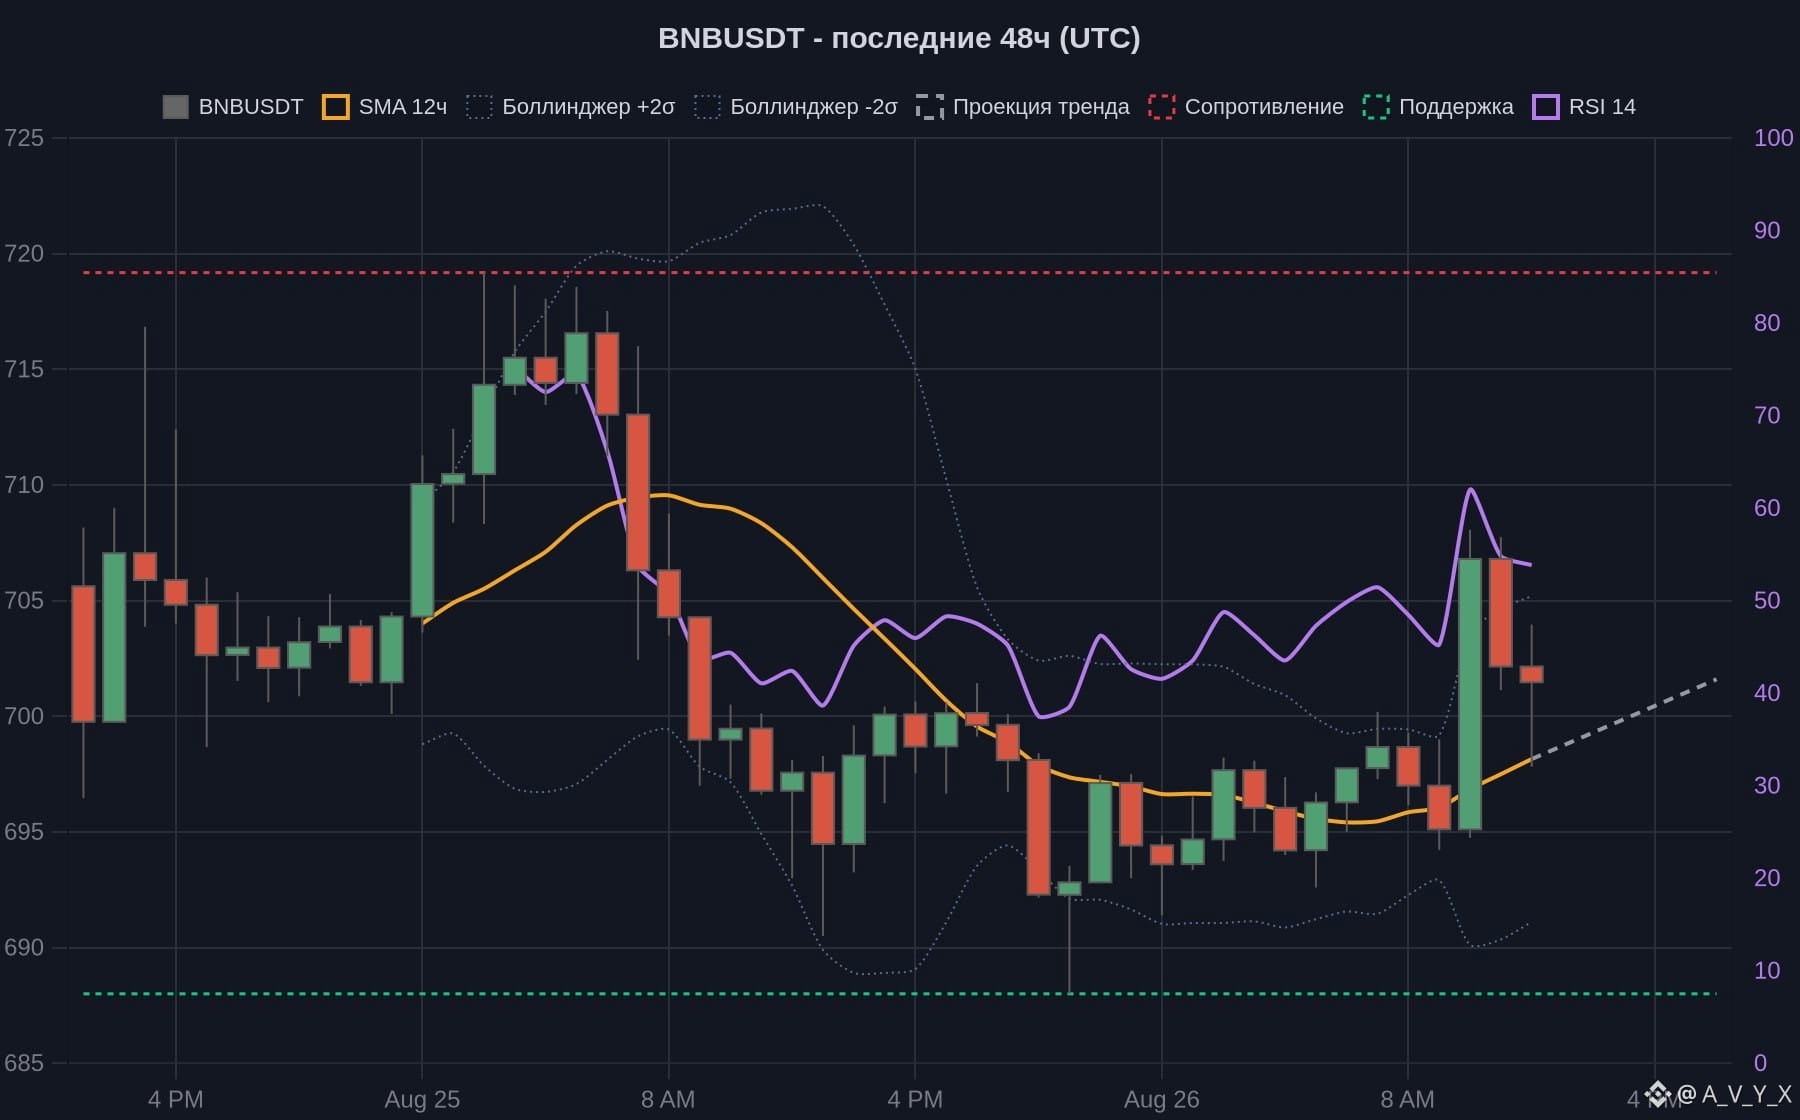Click the price axis label 690
Screen dimensions: 1800x1120
pos(24,947)
